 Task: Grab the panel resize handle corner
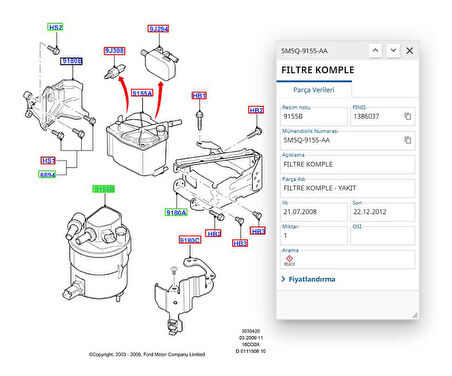click(x=415, y=315)
